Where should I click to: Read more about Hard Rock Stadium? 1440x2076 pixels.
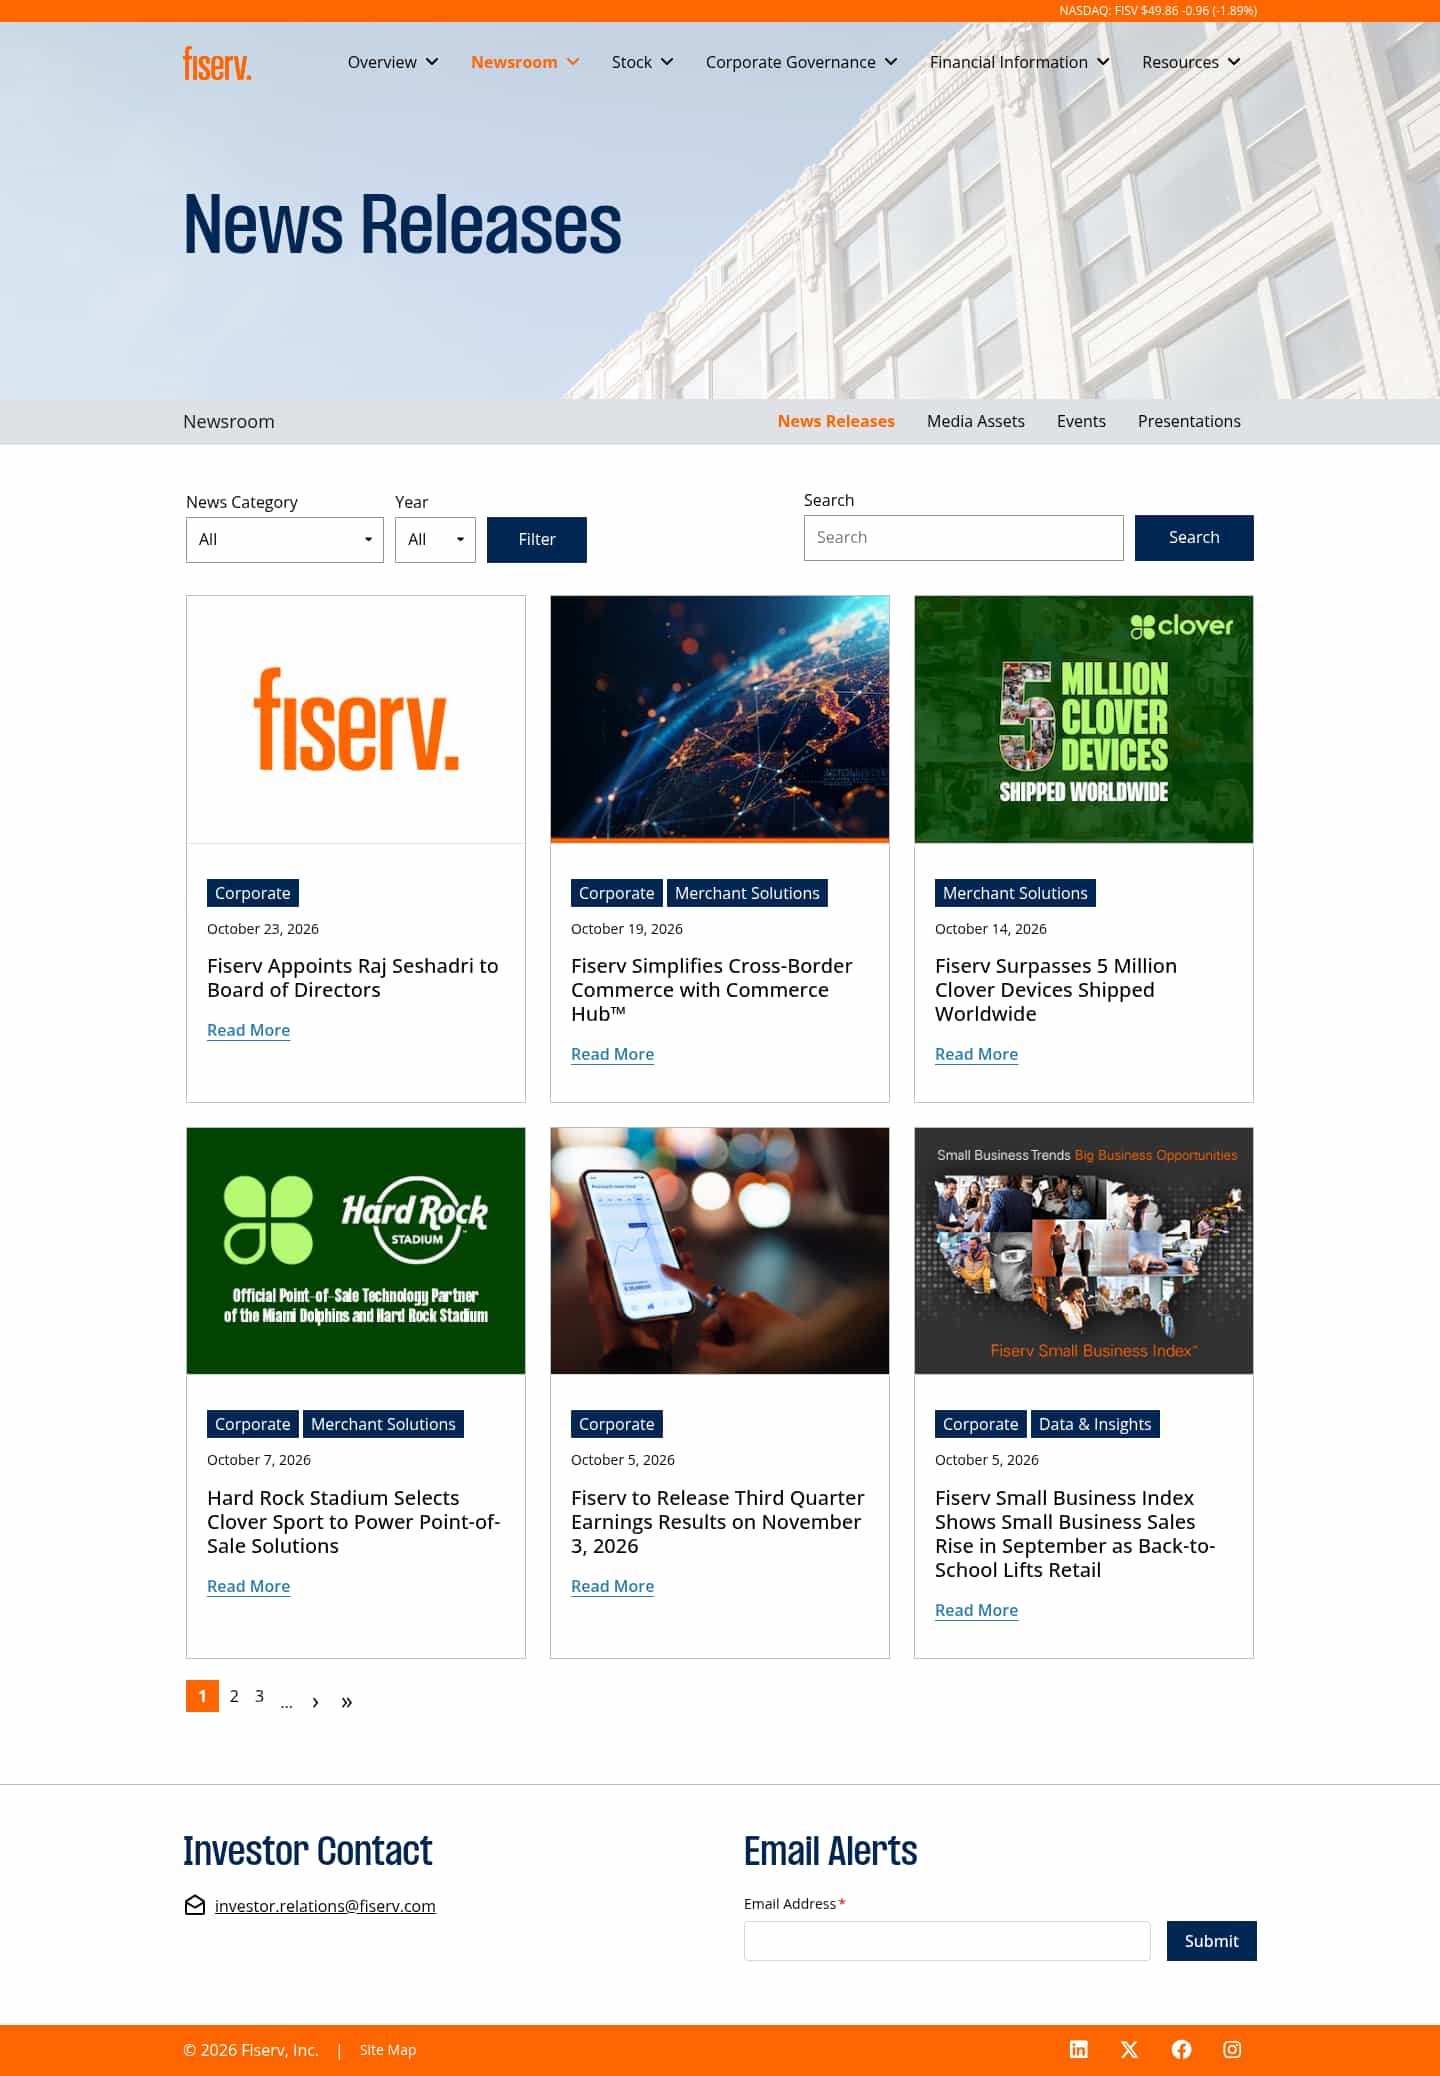(x=248, y=1586)
